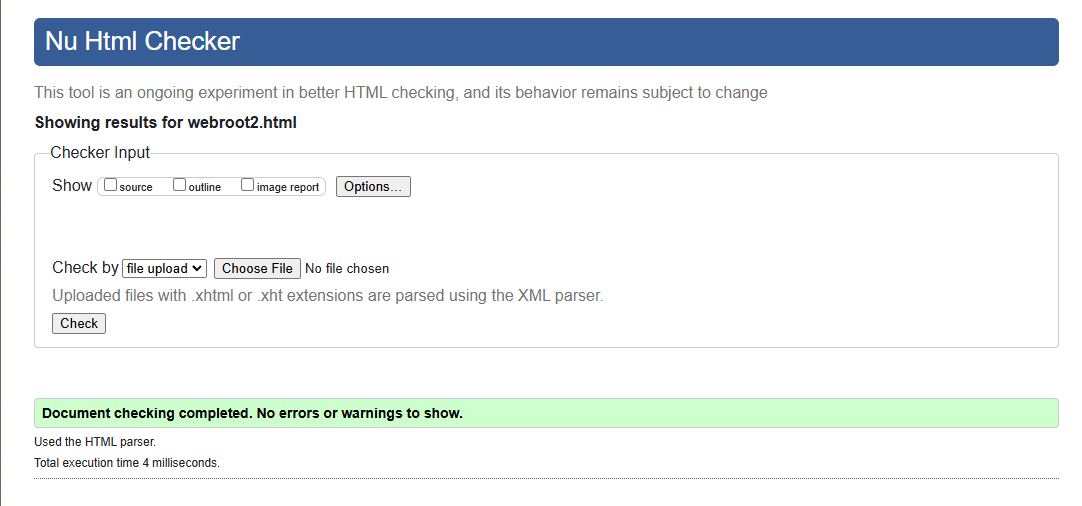Screen dimensions: 1082x506
Task: Click the 'Check by' label
Action: pos(85,267)
